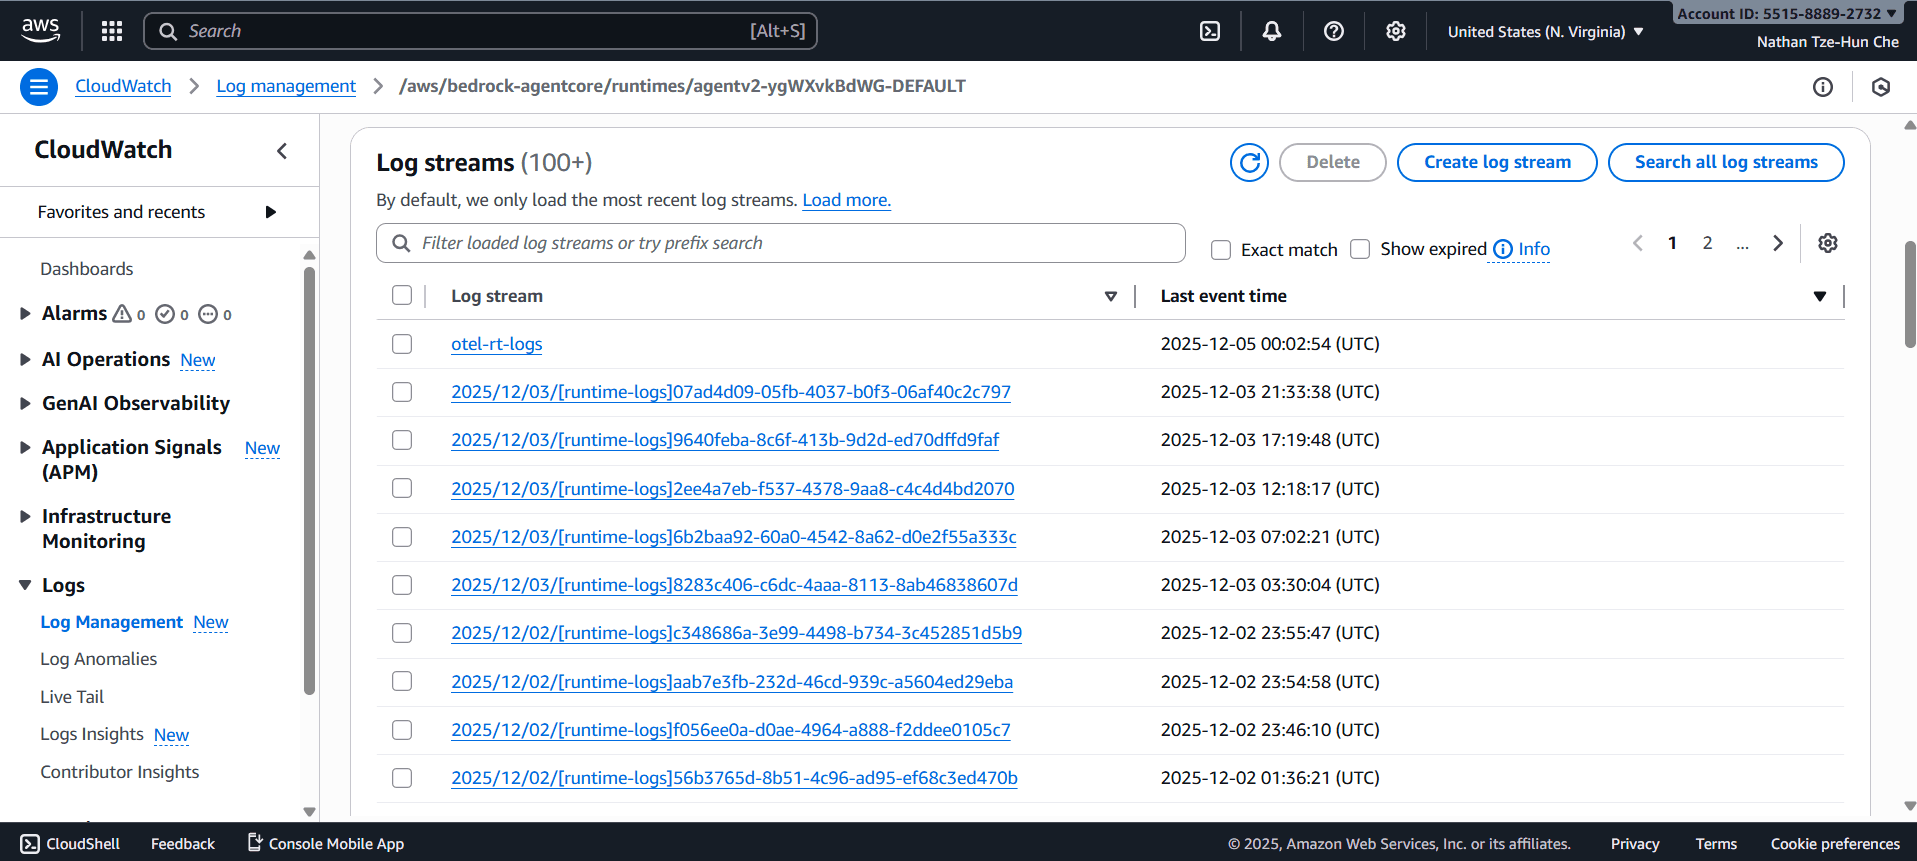Select checkbox for stream ending d0e2f55a333c
The width and height of the screenshot is (1917, 861).
(402, 537)
